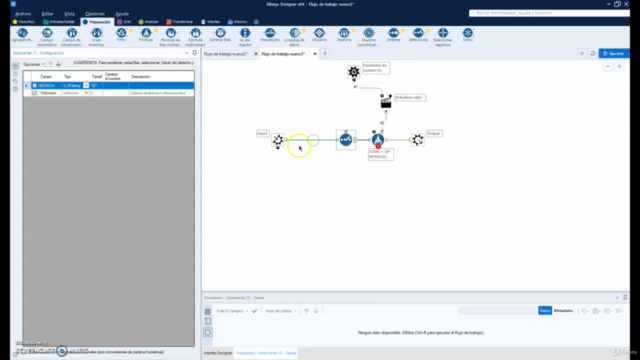The height and width of the screenshot is (360, 640).
Task: Switch to the Transformar tool category
Action: click(180, 22)
